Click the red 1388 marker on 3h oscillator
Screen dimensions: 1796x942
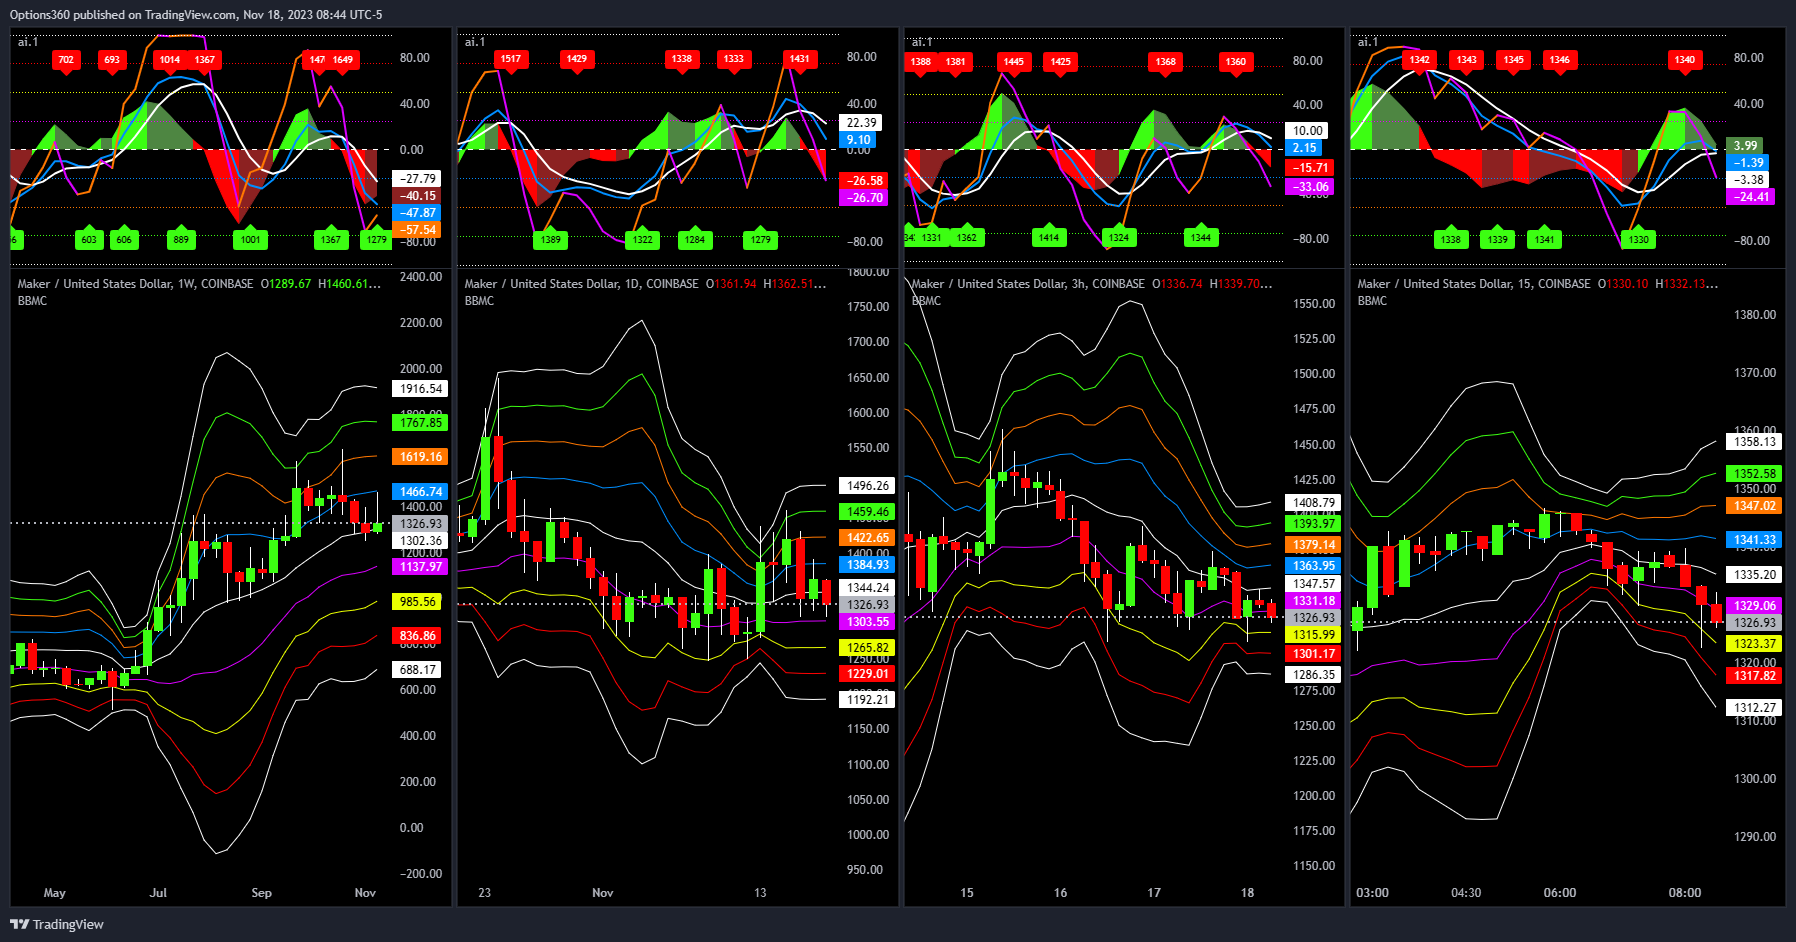(x=921, y=62)
